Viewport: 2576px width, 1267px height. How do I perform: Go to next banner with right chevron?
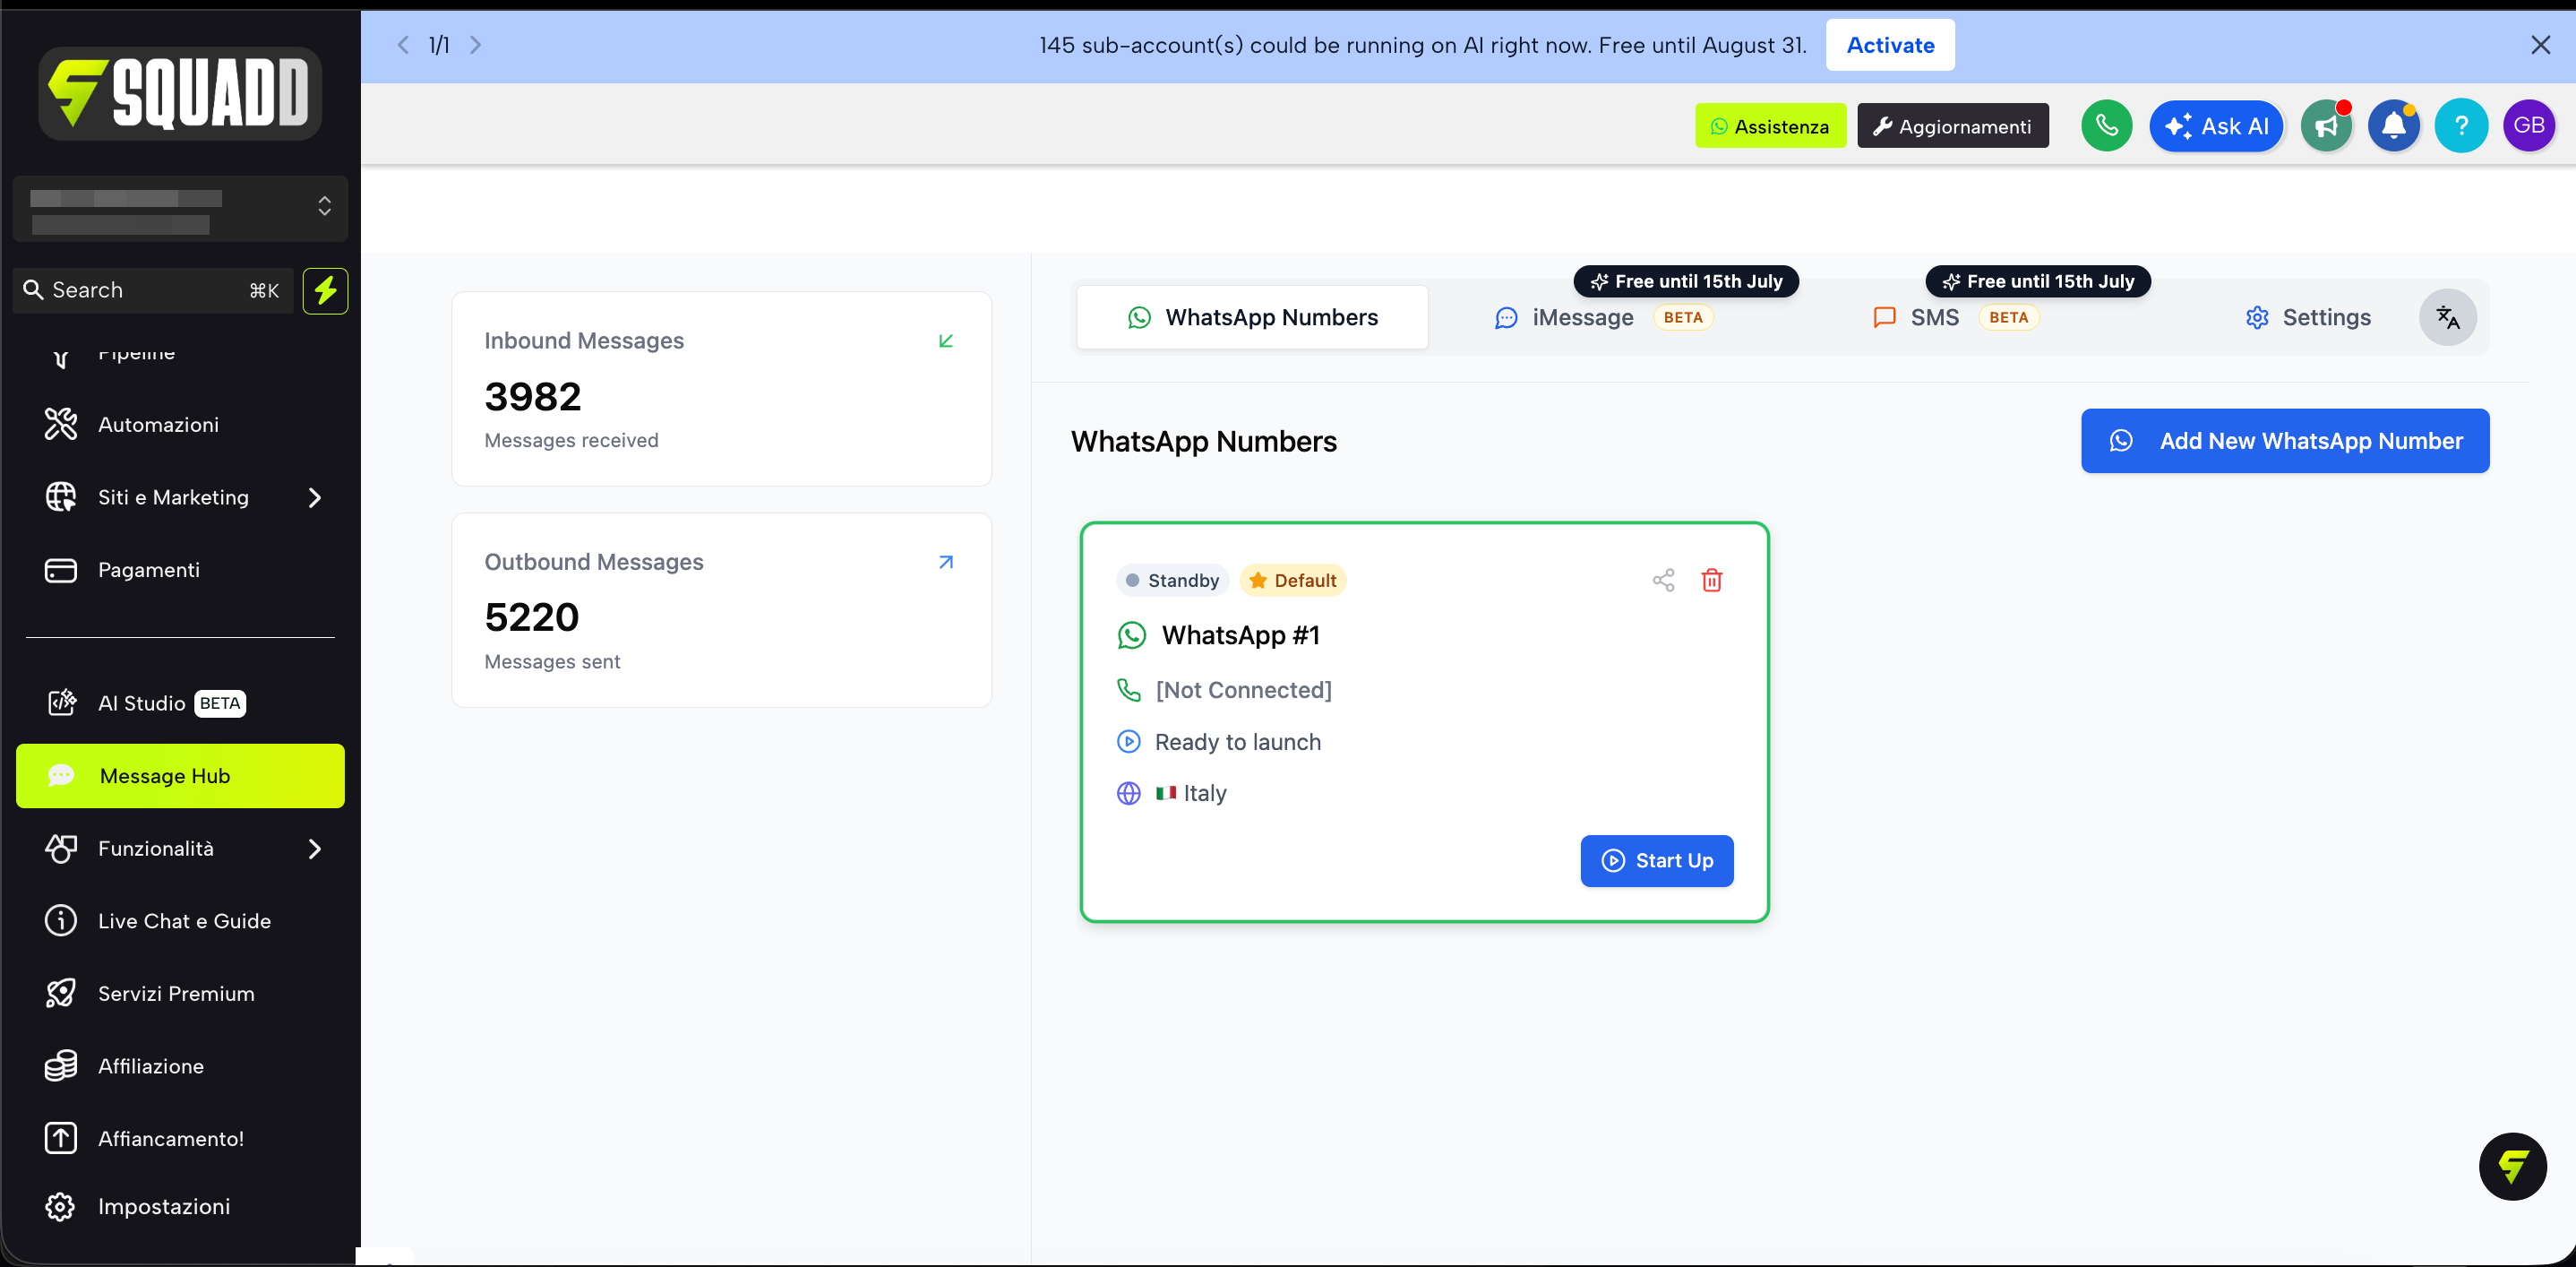click(x=476, y=45)
